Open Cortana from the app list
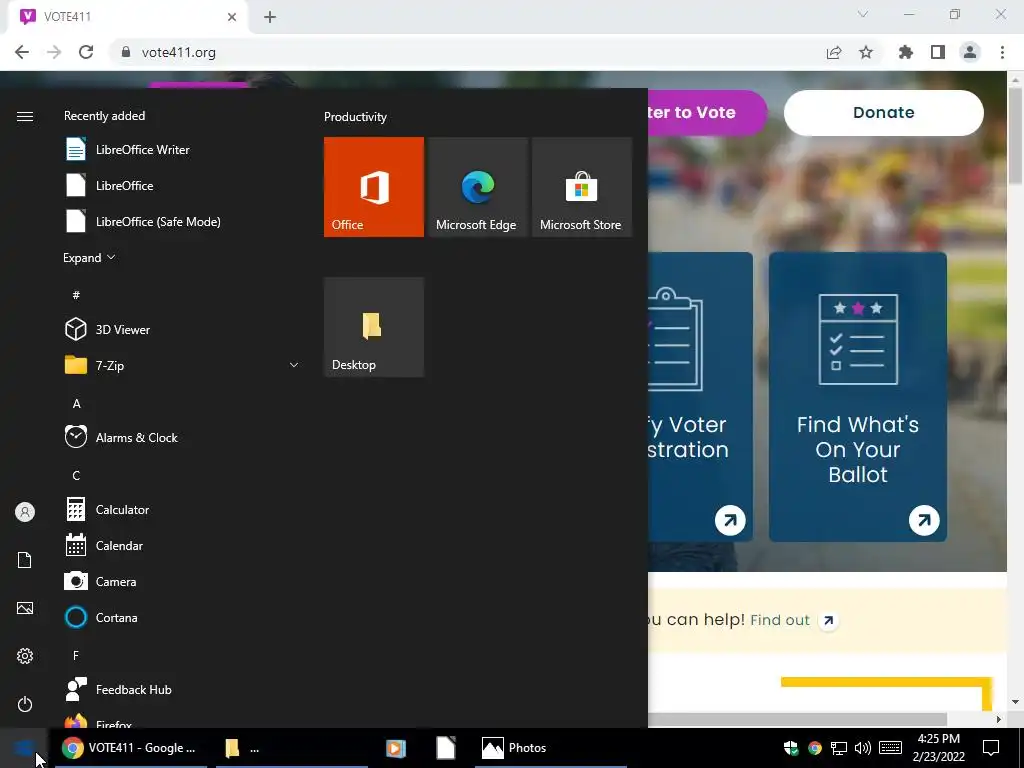This screenshot has width=1024, height=768. (x=182, y=617)
